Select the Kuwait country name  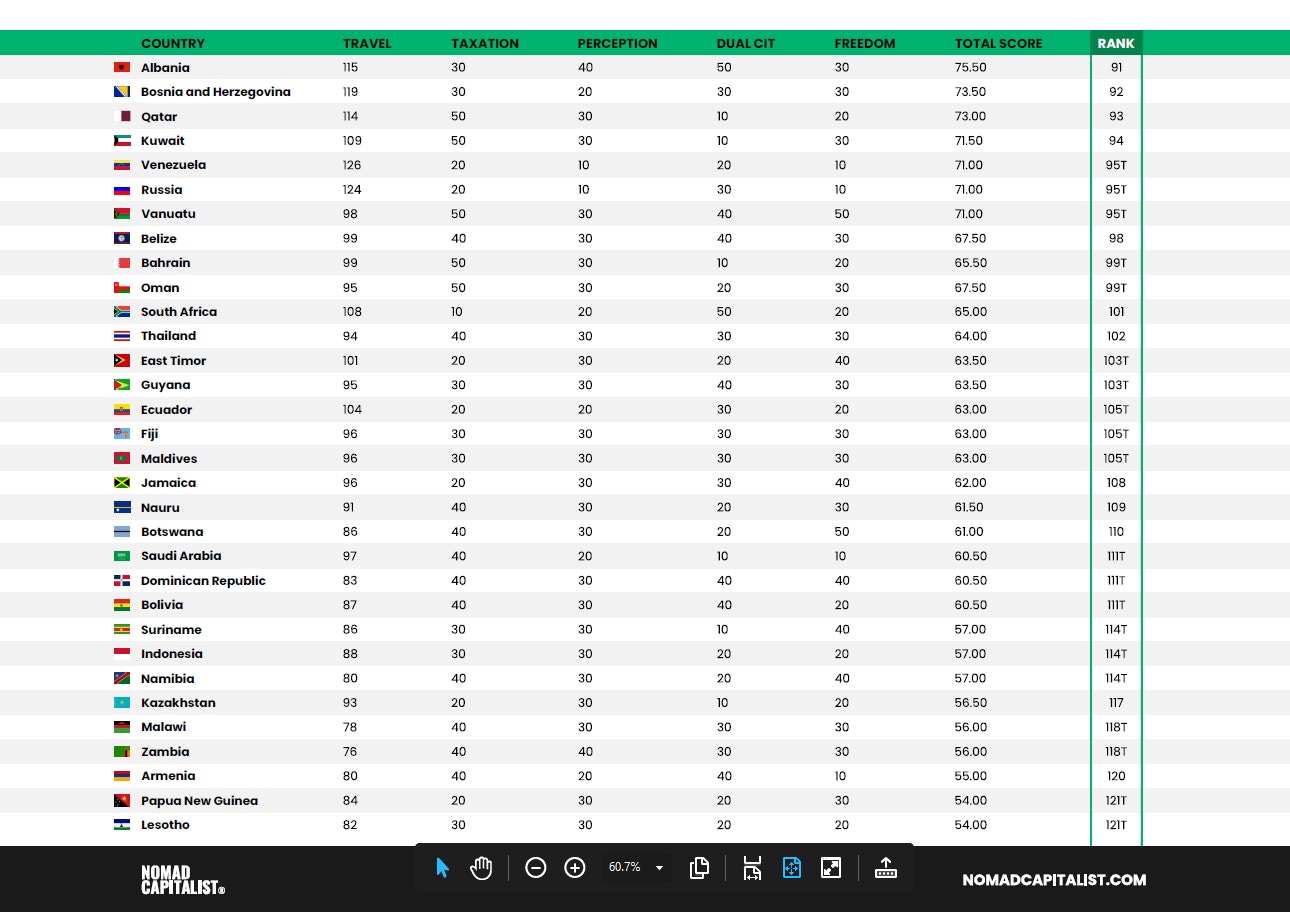pyautogui.click(x=163, y=141)
